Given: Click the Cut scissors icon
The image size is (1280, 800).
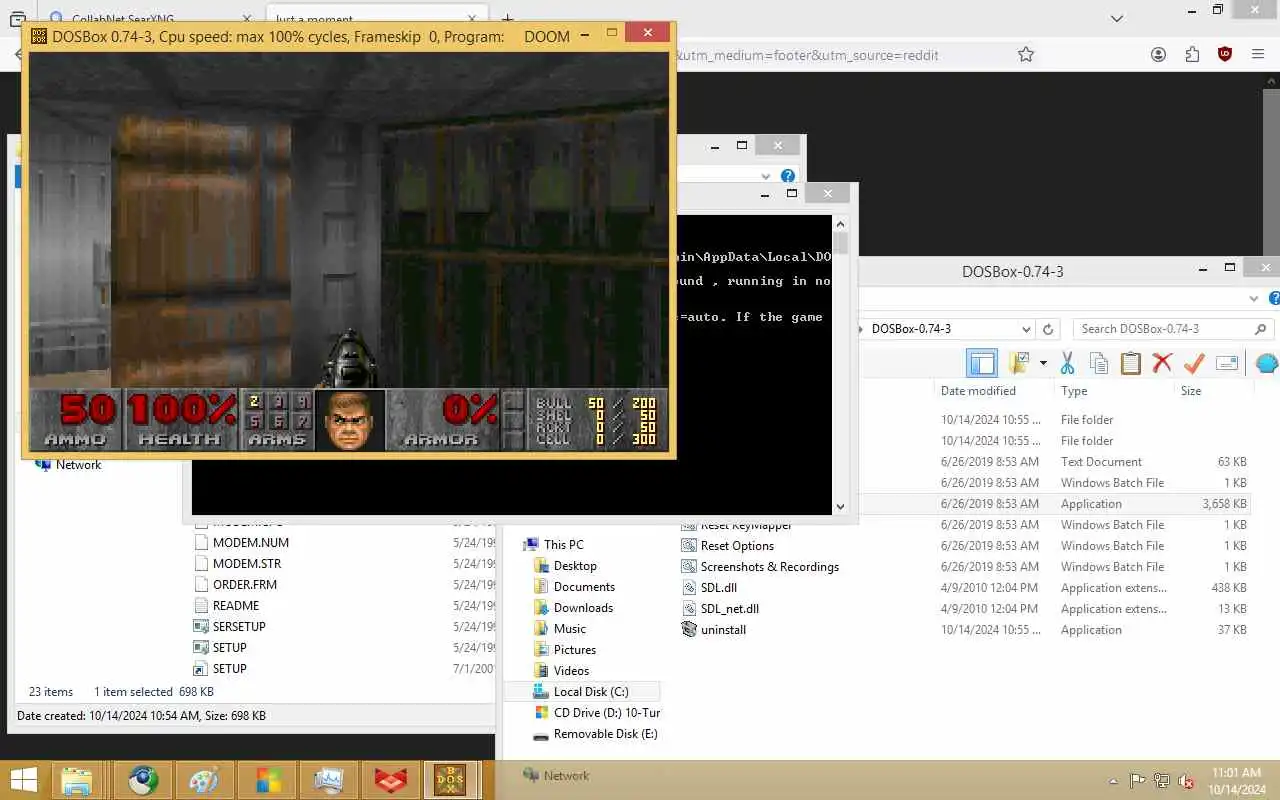Looking at the screenshot, I should click(x=1067, y=363).
